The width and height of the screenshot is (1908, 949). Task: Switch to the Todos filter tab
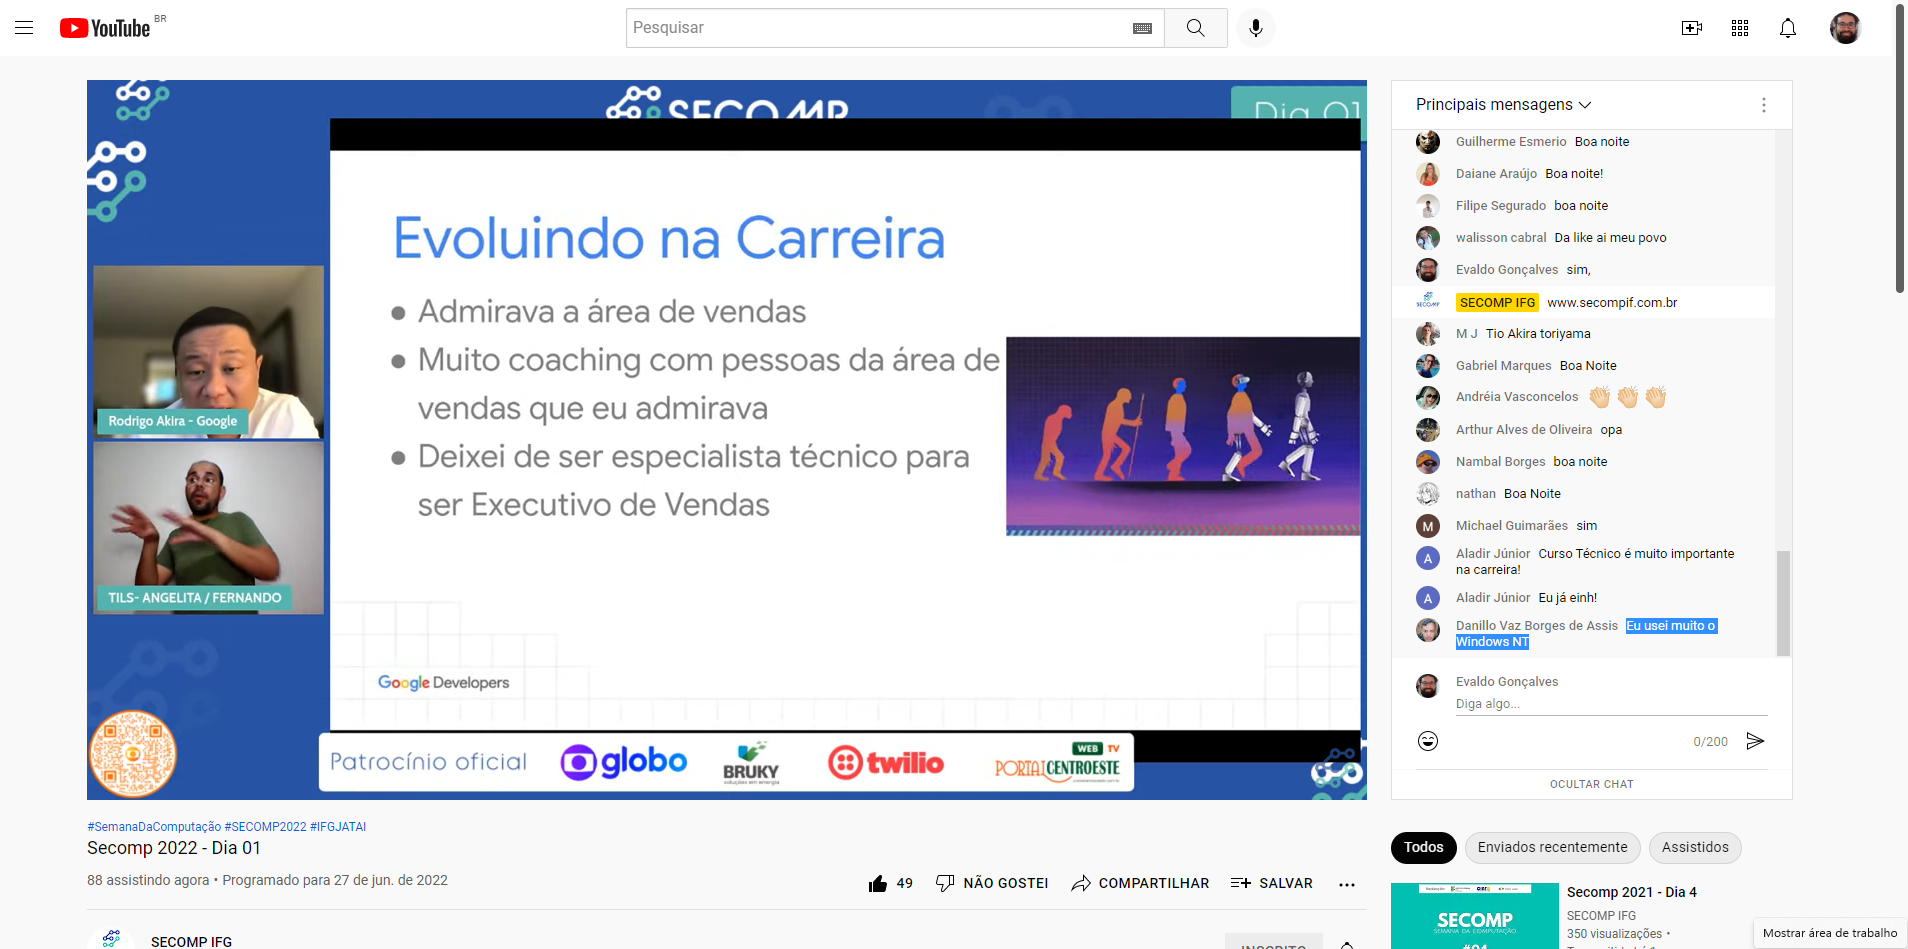1423,847
